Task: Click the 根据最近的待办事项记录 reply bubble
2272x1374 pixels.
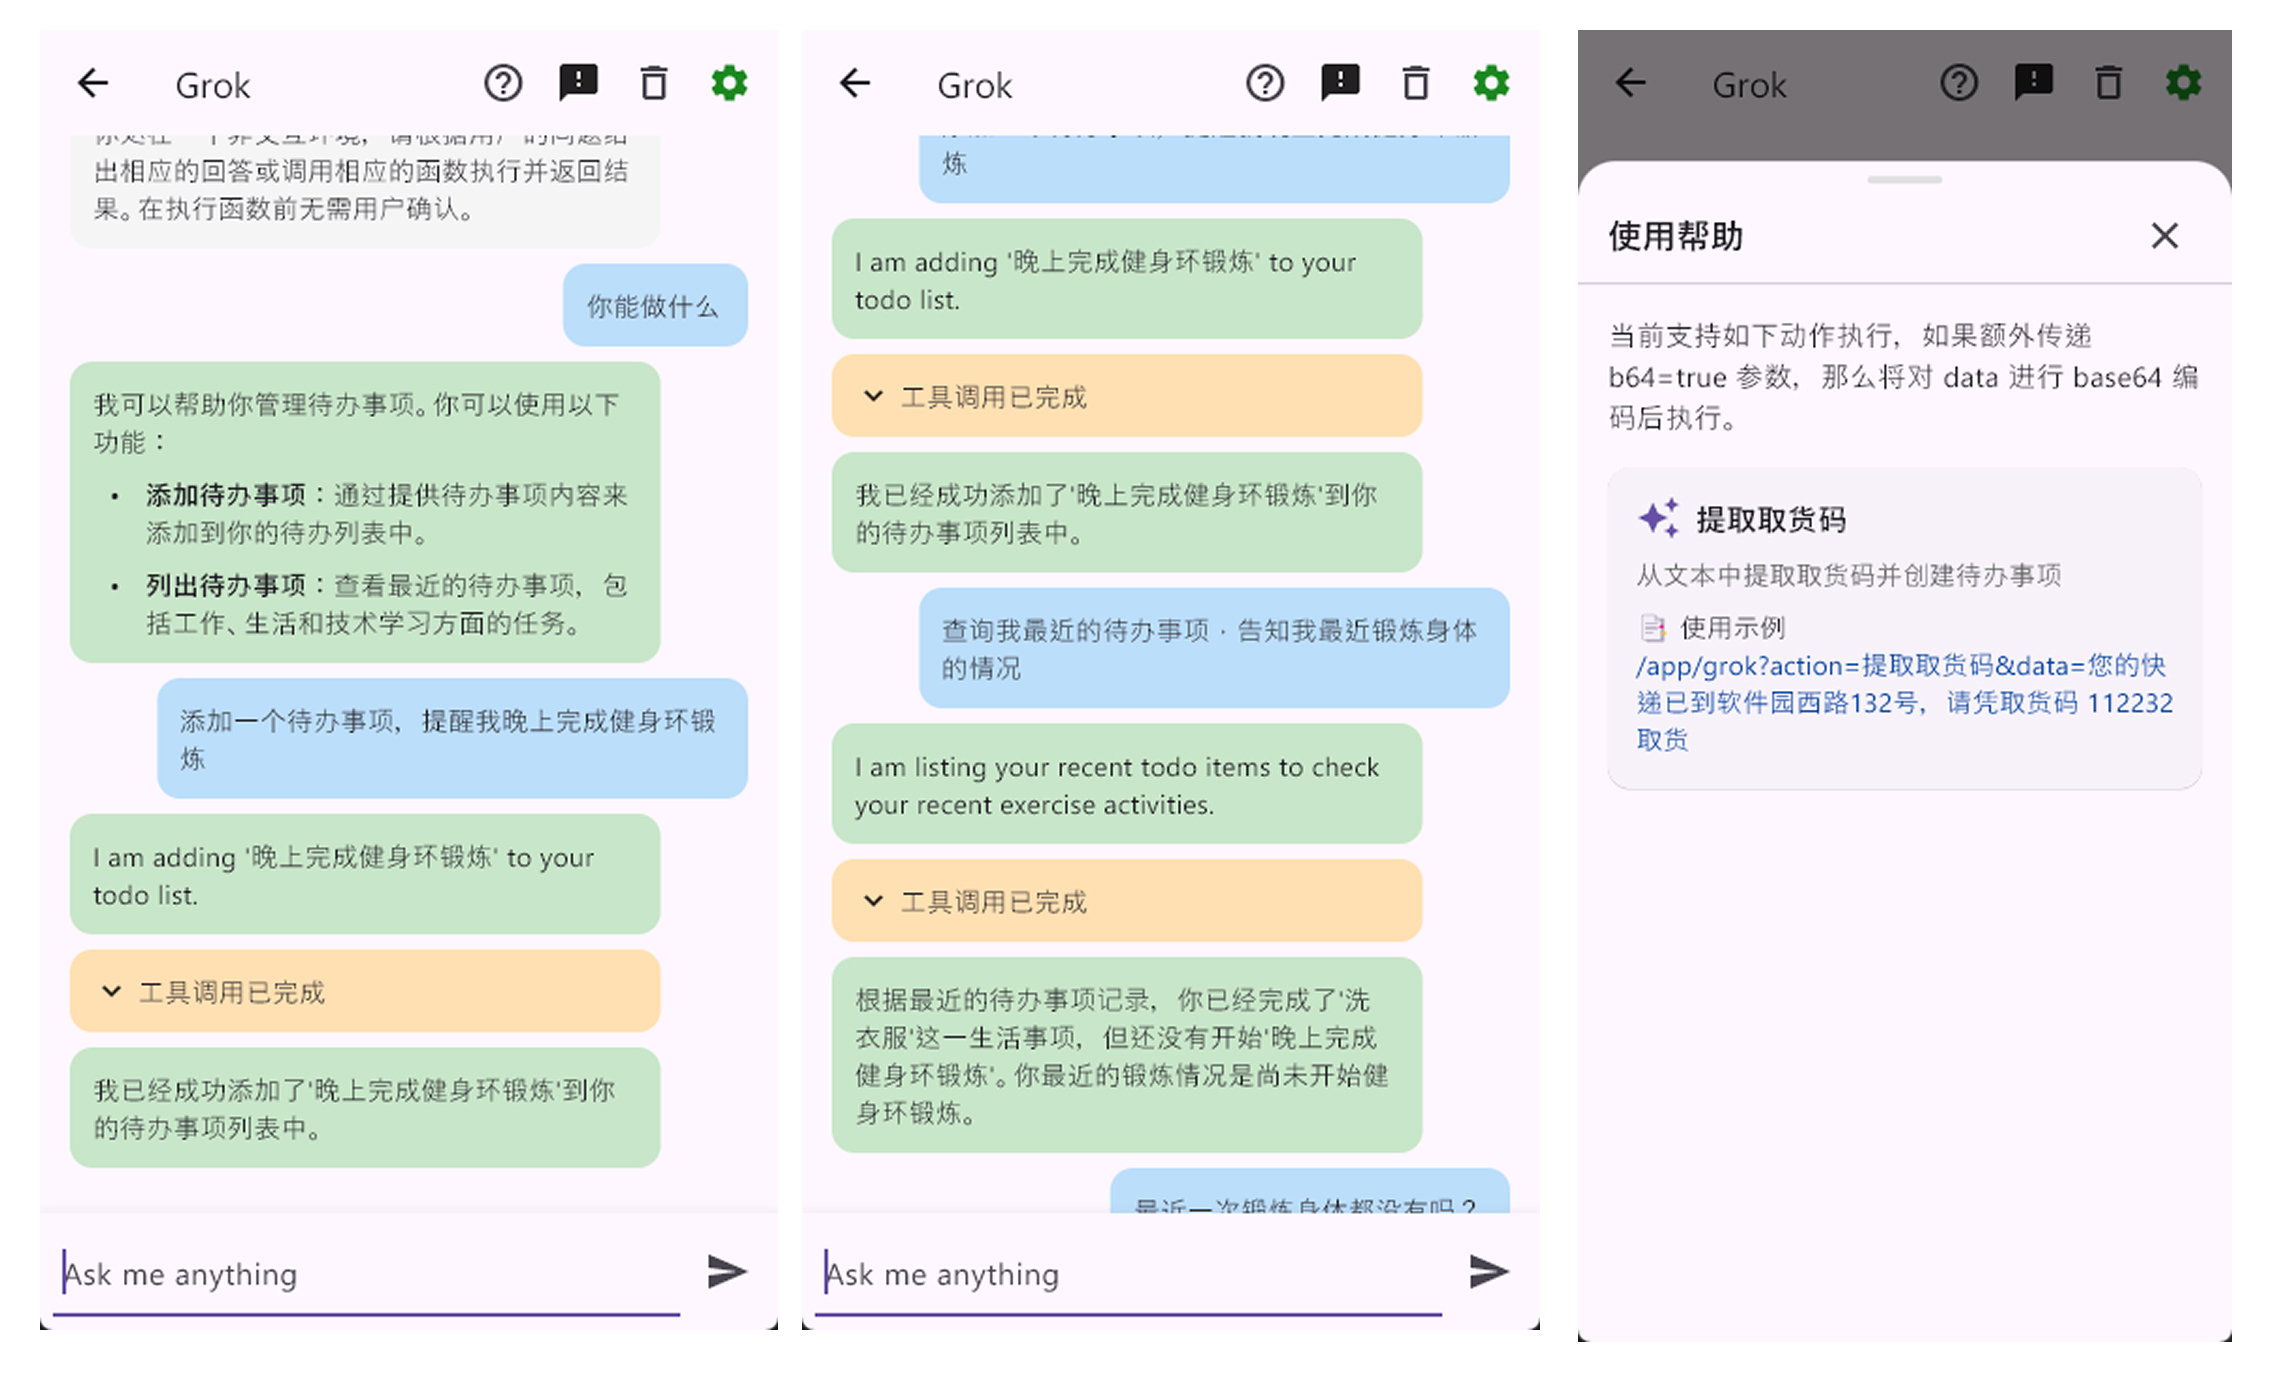Action: (x=1127, y=1055)
